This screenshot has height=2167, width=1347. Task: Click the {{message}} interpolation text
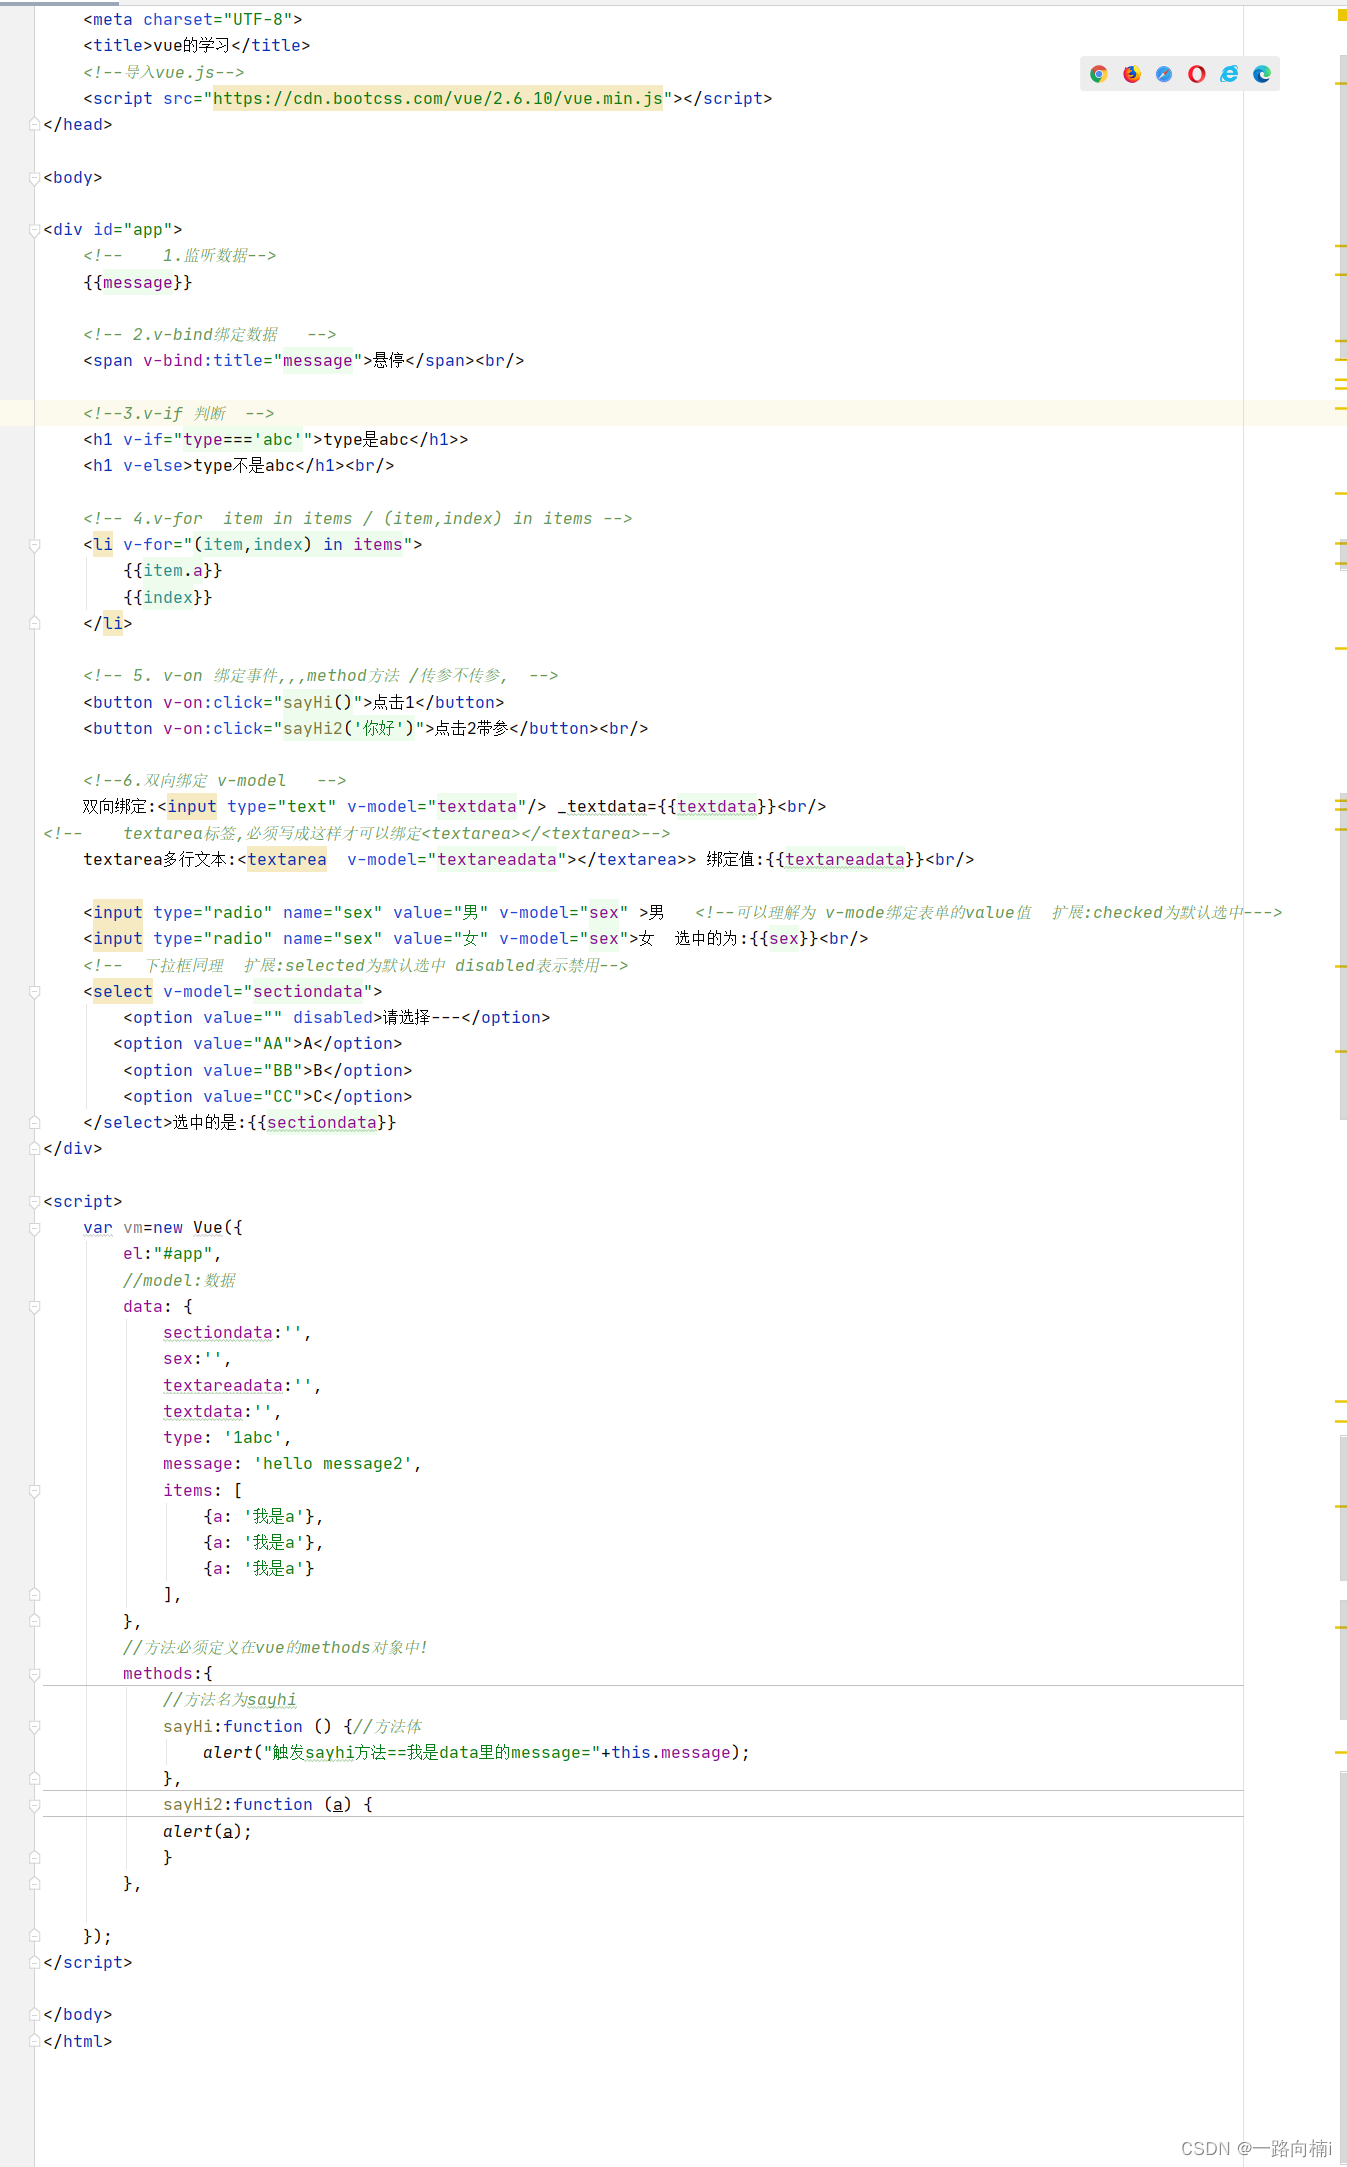(x=138, y=282)
